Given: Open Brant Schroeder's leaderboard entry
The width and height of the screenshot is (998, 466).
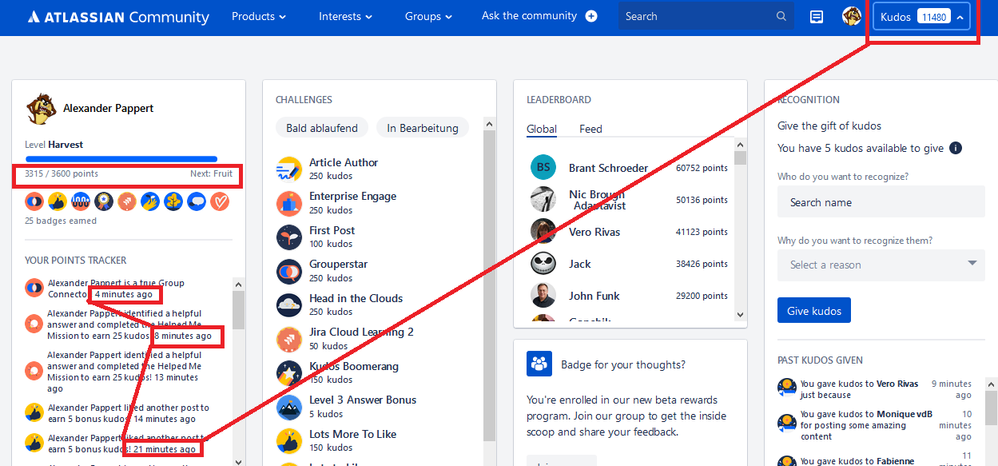Looking at the screenshot, I should click(x=629, y=168).
